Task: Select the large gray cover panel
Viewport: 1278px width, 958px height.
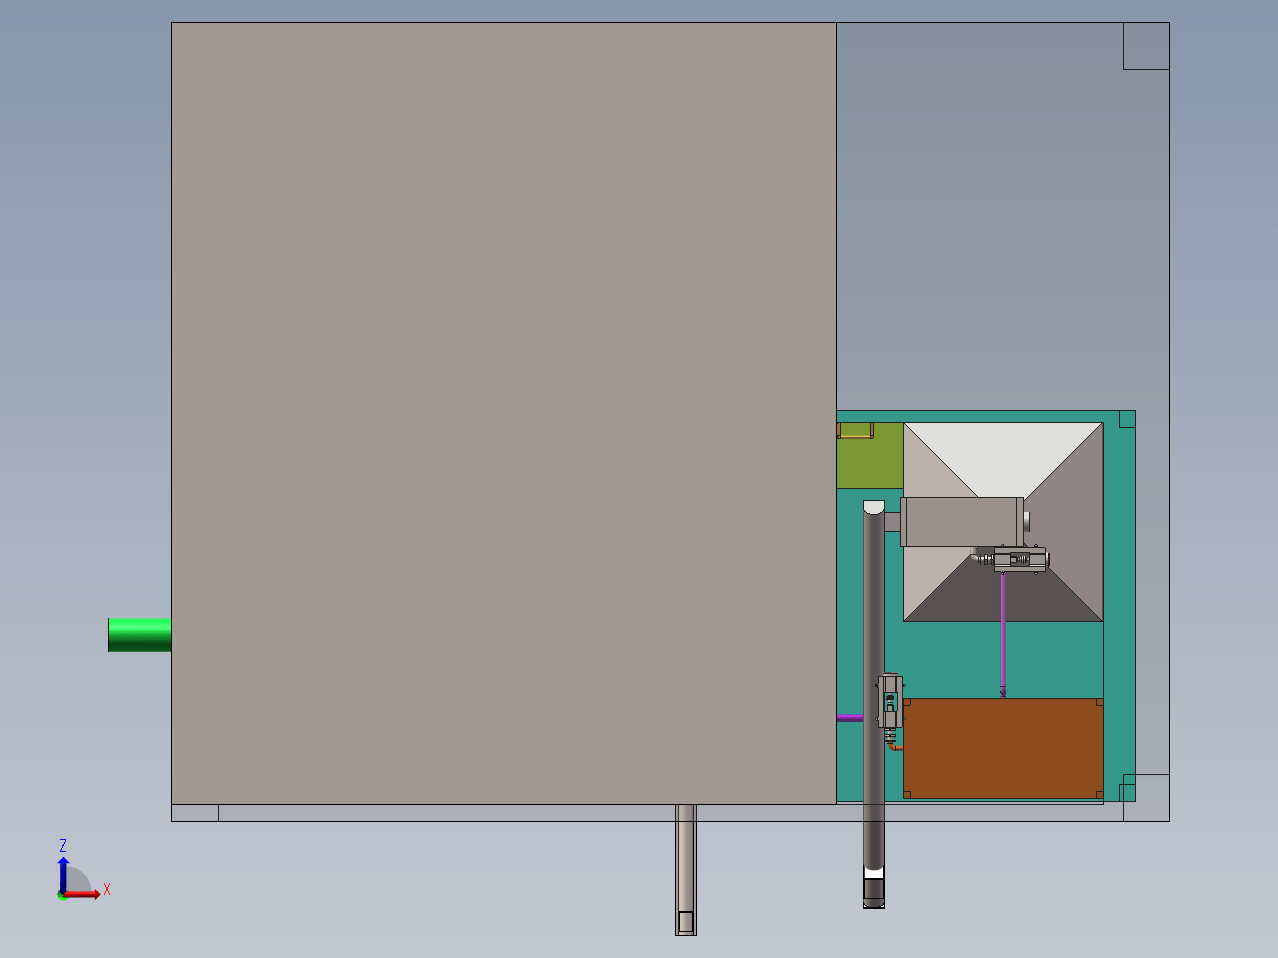Action: pos(504,413)
